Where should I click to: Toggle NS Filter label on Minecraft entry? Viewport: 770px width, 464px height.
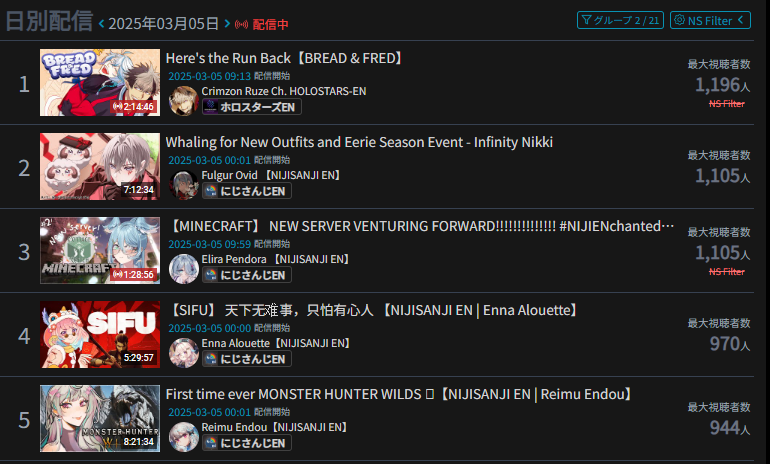tap(727, 272)
